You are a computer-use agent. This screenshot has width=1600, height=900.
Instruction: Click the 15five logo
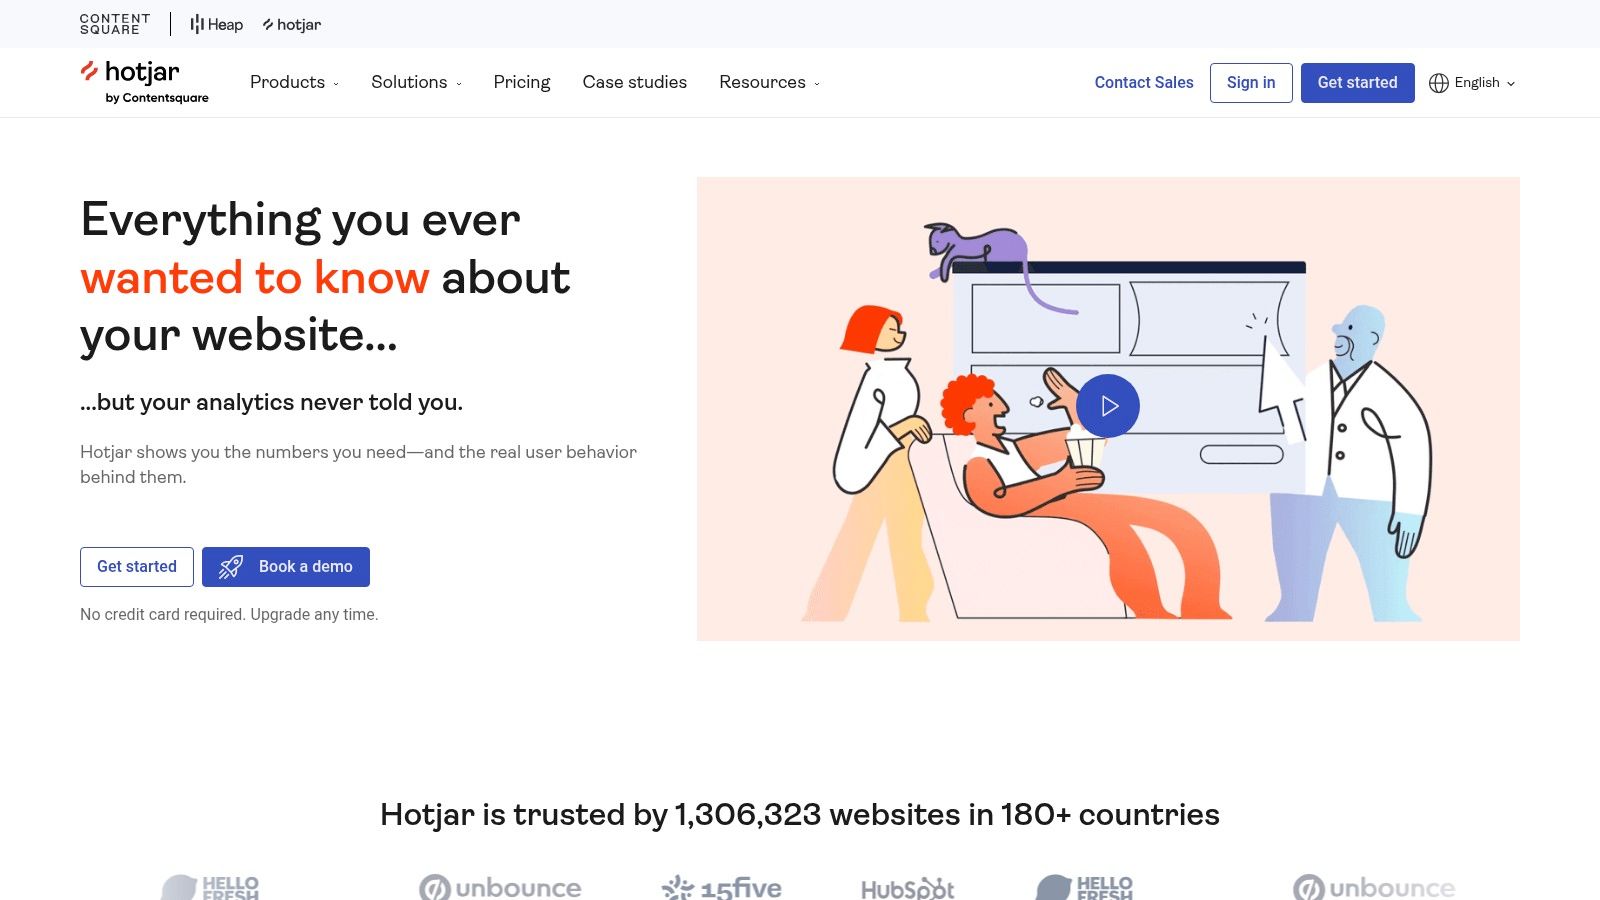(722, 888)
